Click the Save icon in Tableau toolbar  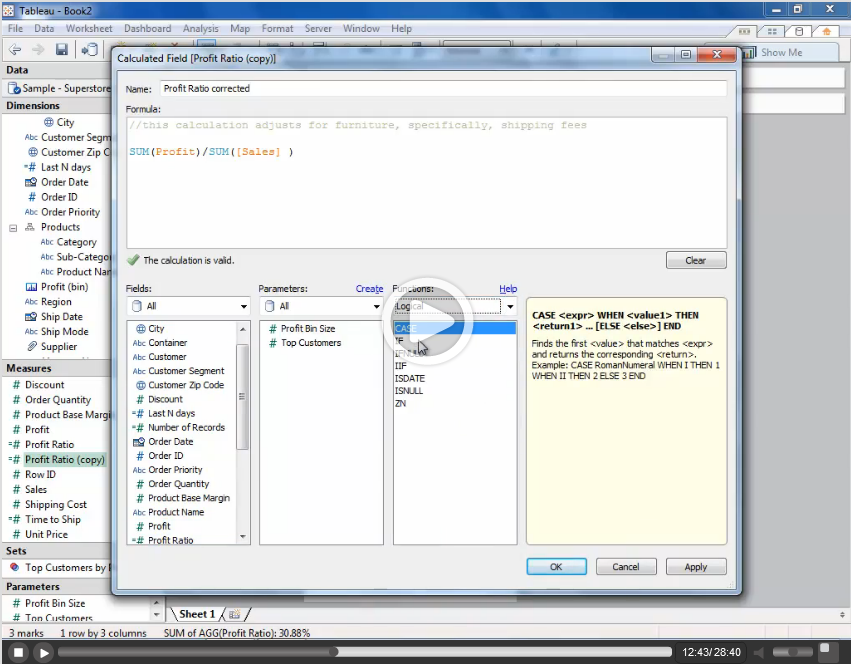pos(62,50)
